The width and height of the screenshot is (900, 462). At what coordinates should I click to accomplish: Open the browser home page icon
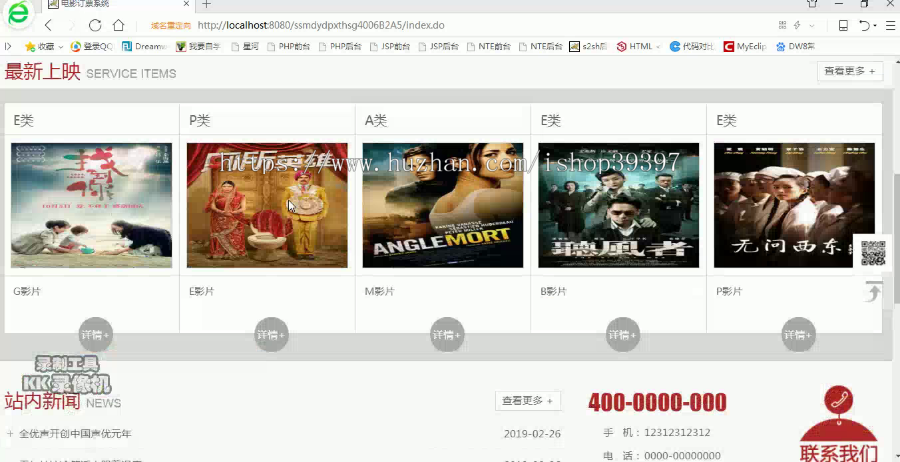pyautogui.click(x=118, y=25)
